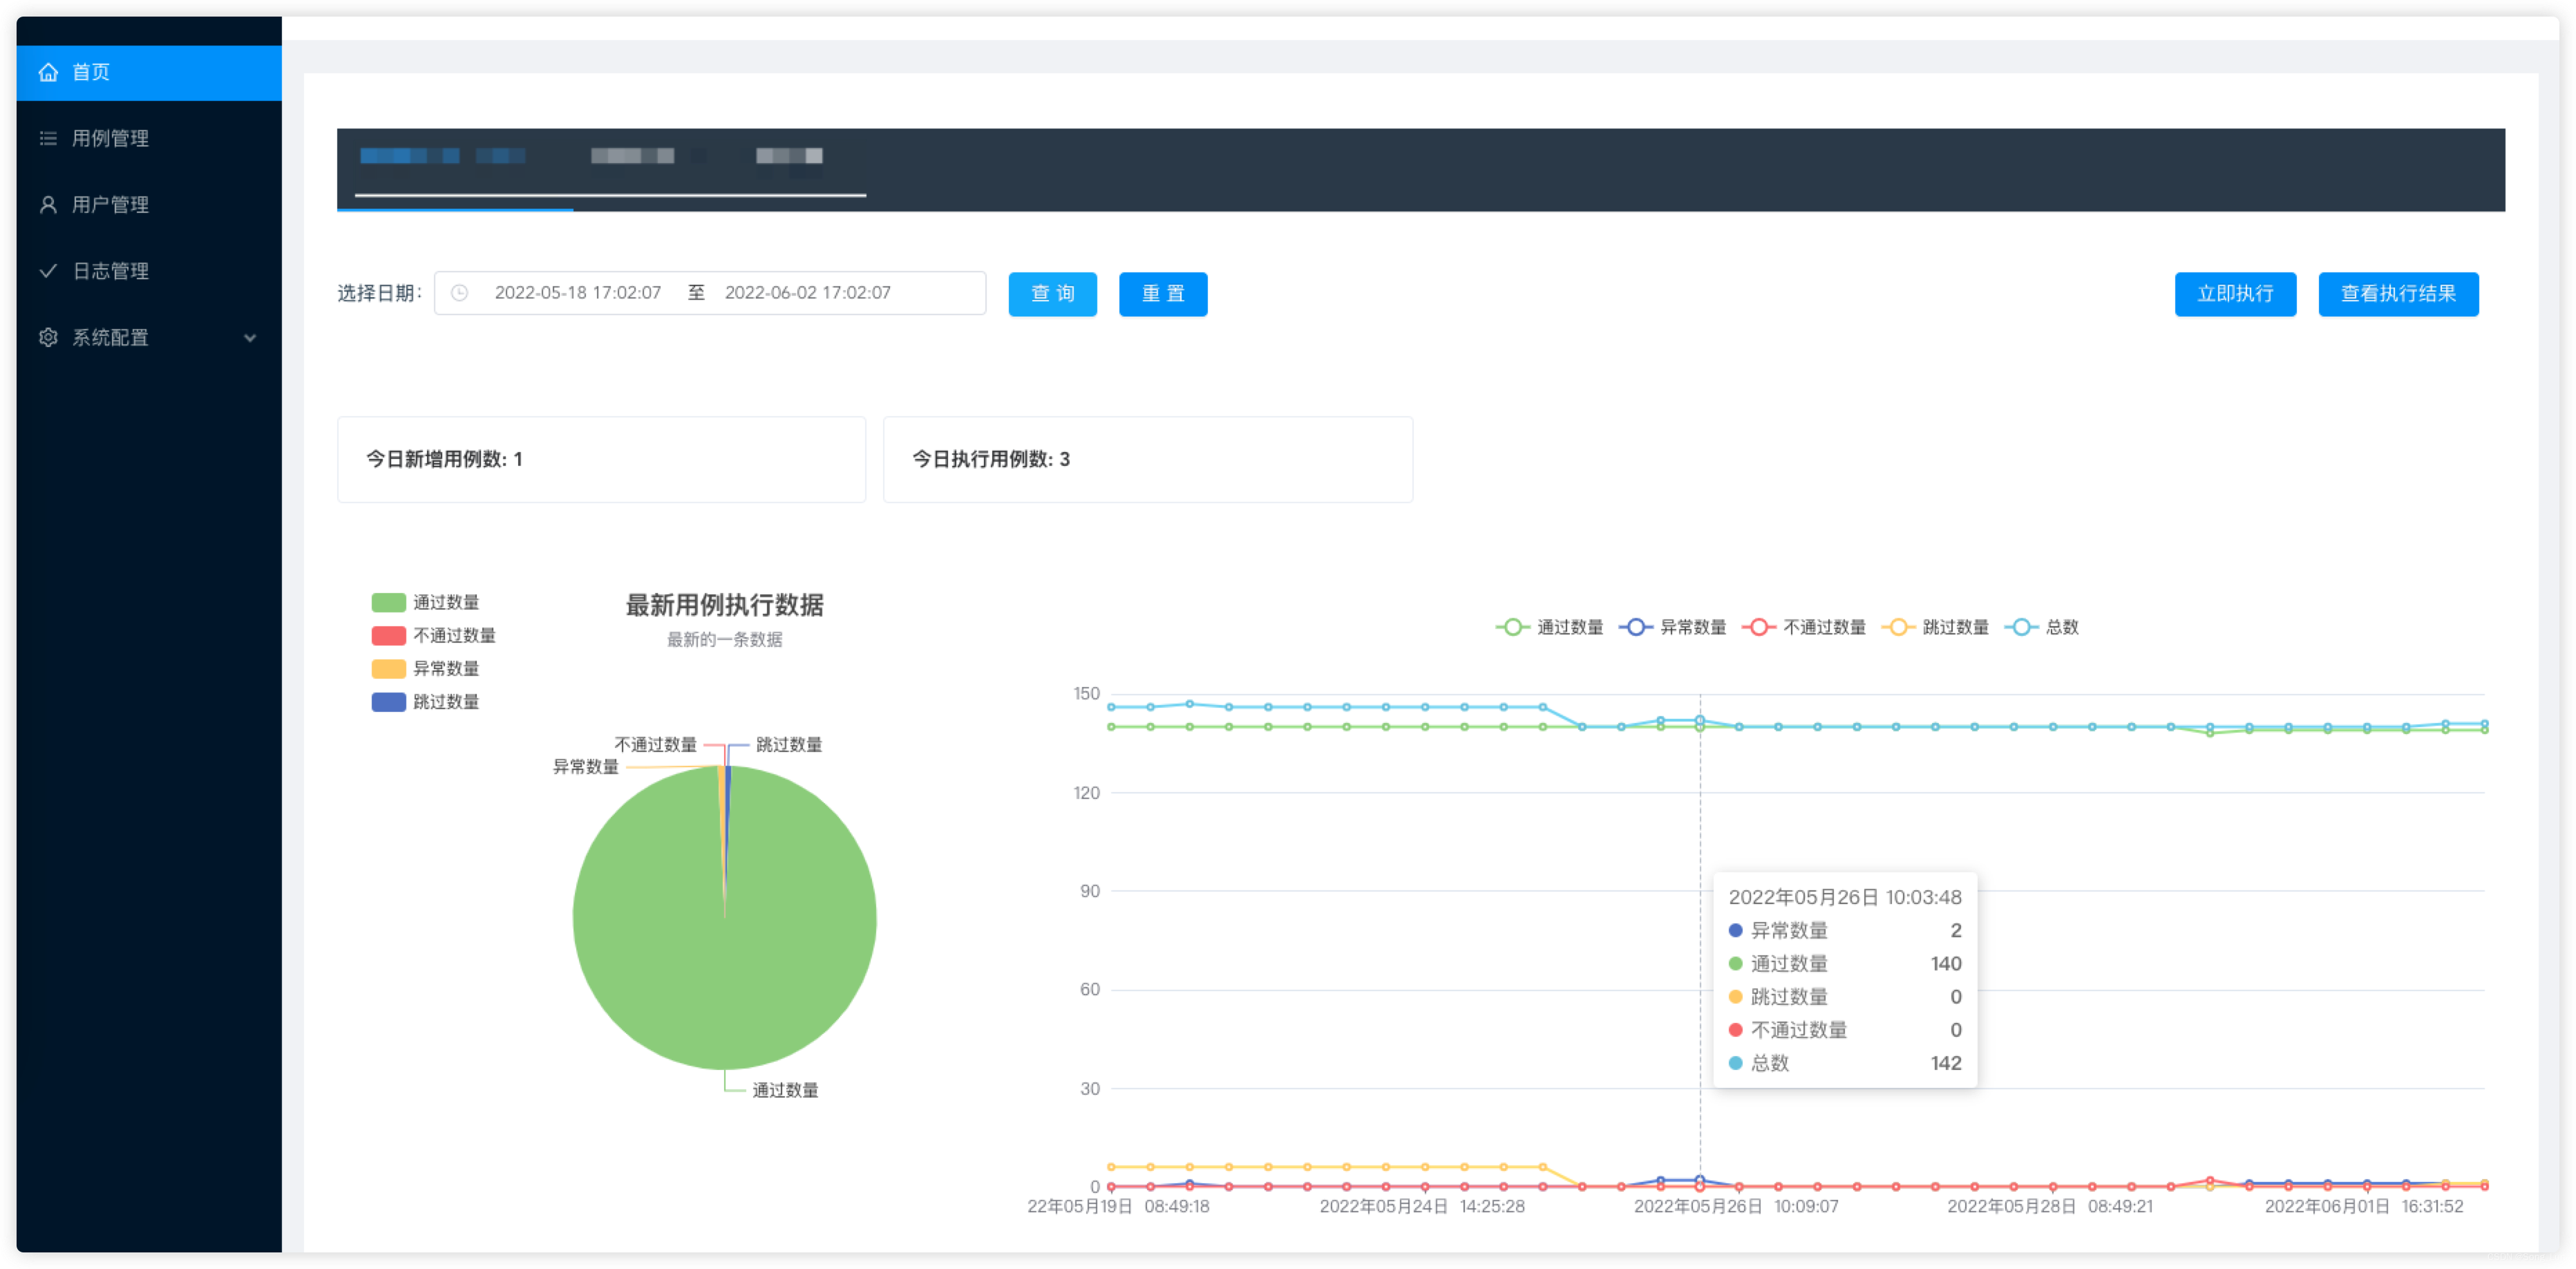Image resolution: width=2576 pixels, height=1269 pixels.
Task: Click axis label 2022年05月28日 08:49:21
Action: [x=2050, y=1206]
